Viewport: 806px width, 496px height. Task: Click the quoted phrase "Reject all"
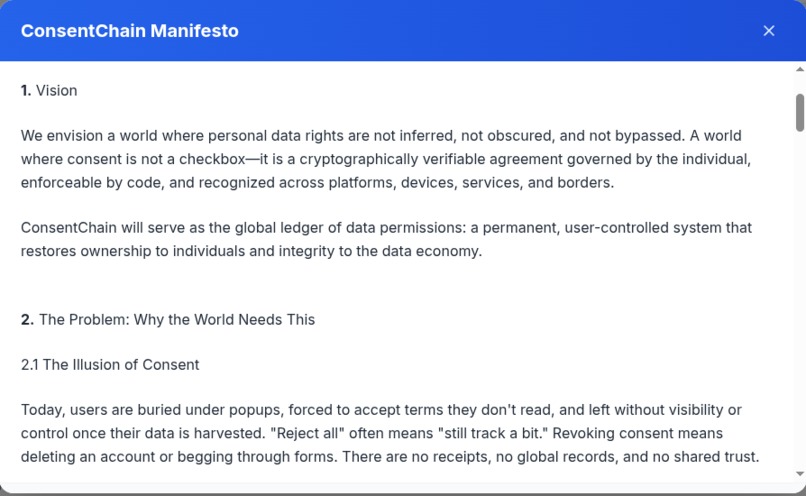307,433
